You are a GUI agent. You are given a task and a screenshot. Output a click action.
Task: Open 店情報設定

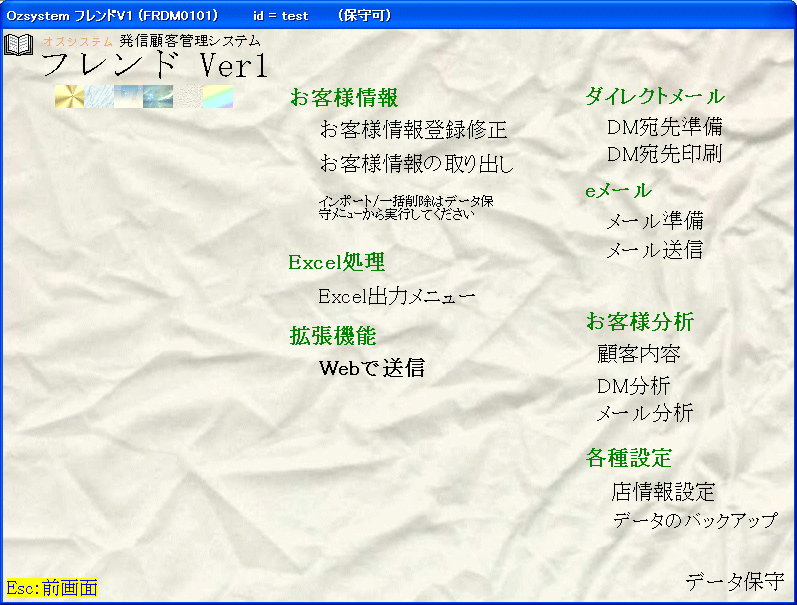coord(663,492)
